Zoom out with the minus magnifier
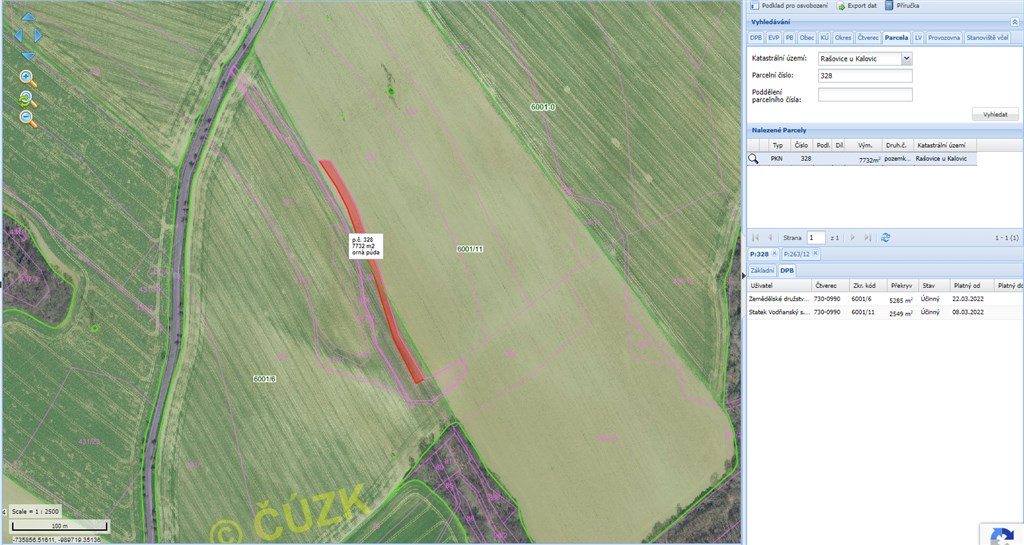 click(28, 119)
